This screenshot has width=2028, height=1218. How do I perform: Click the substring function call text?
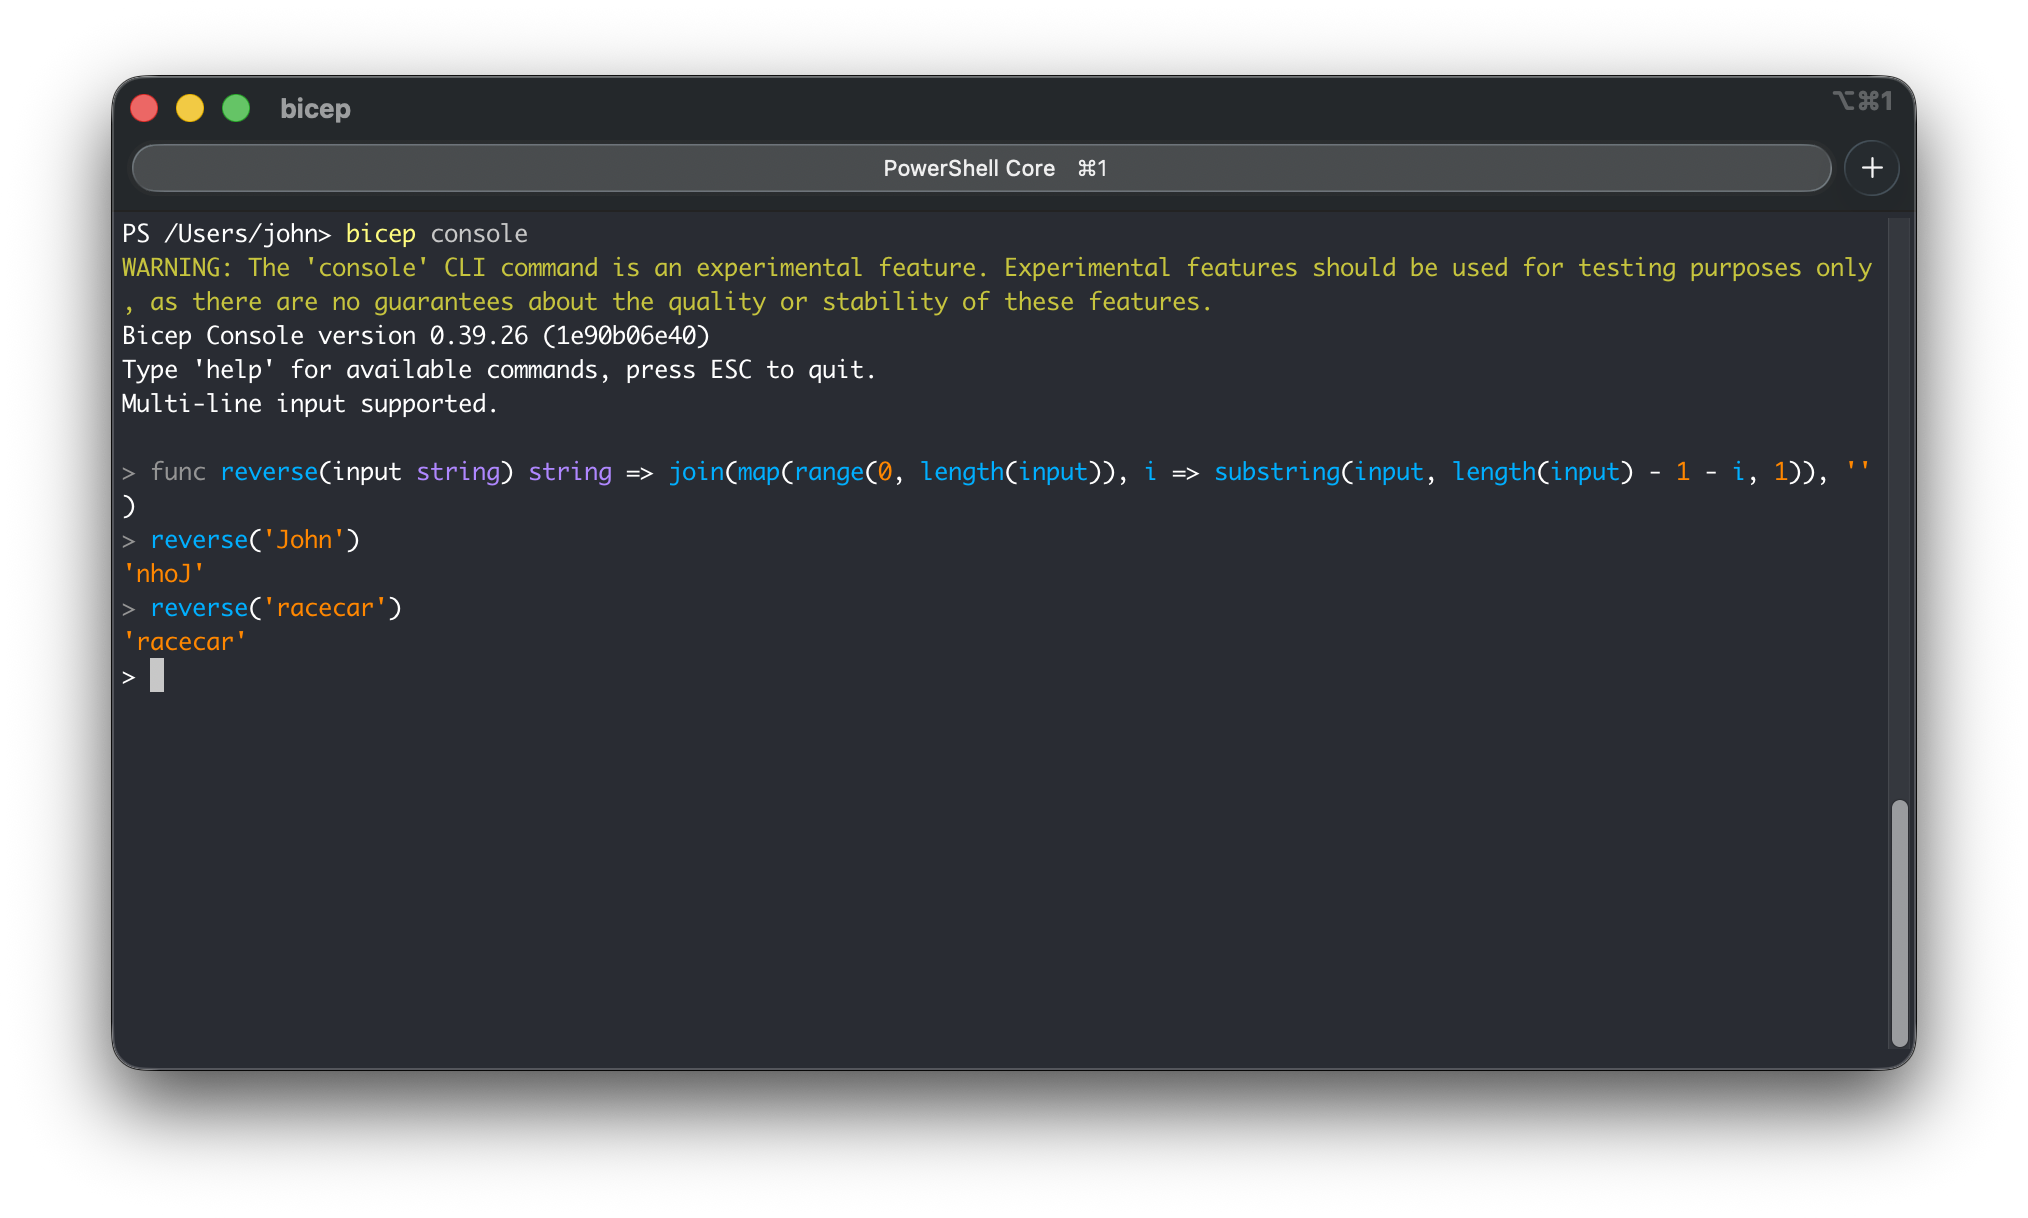click(1276, 472)
